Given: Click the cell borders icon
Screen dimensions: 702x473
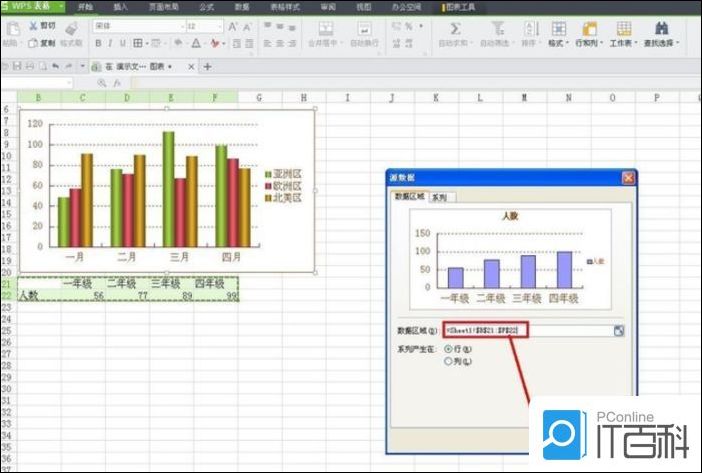Looking at the screenshot, I should pyautogui.click(x=138, y=43).
